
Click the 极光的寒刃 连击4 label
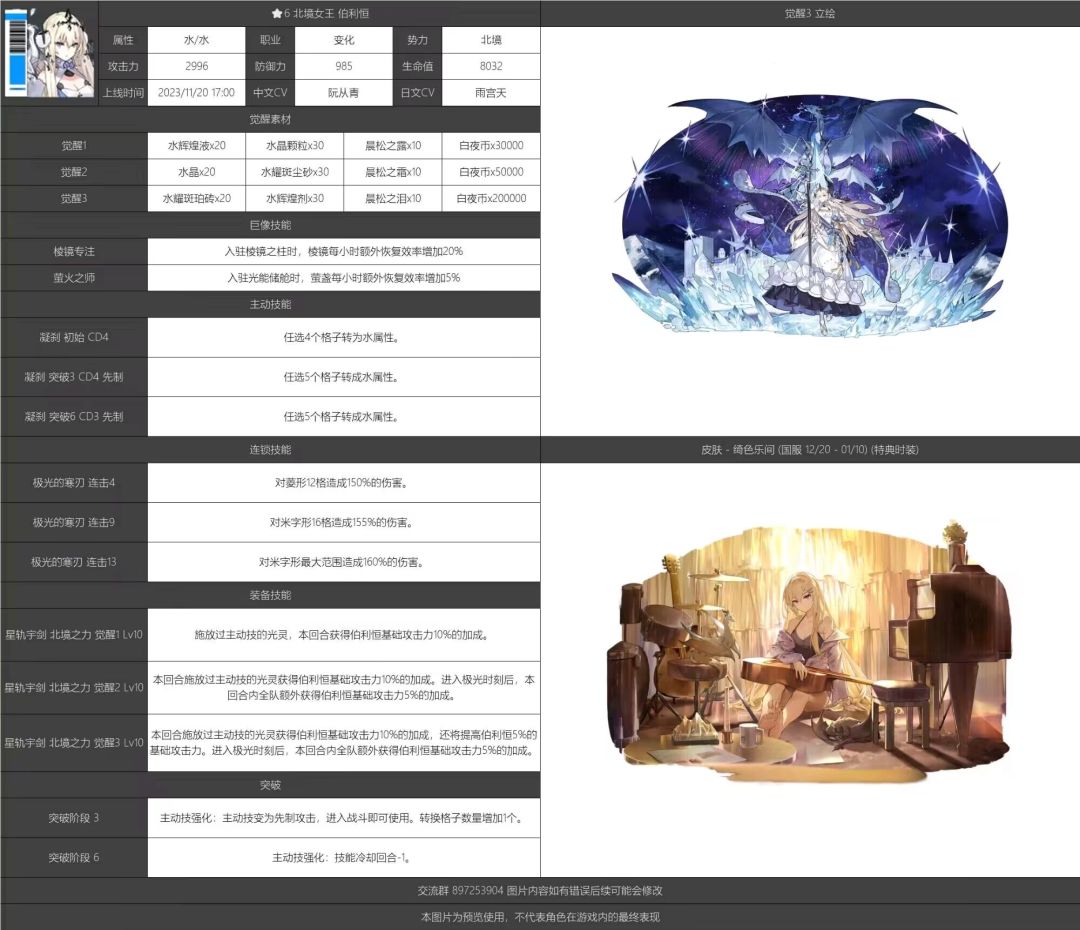click(74, 482)
